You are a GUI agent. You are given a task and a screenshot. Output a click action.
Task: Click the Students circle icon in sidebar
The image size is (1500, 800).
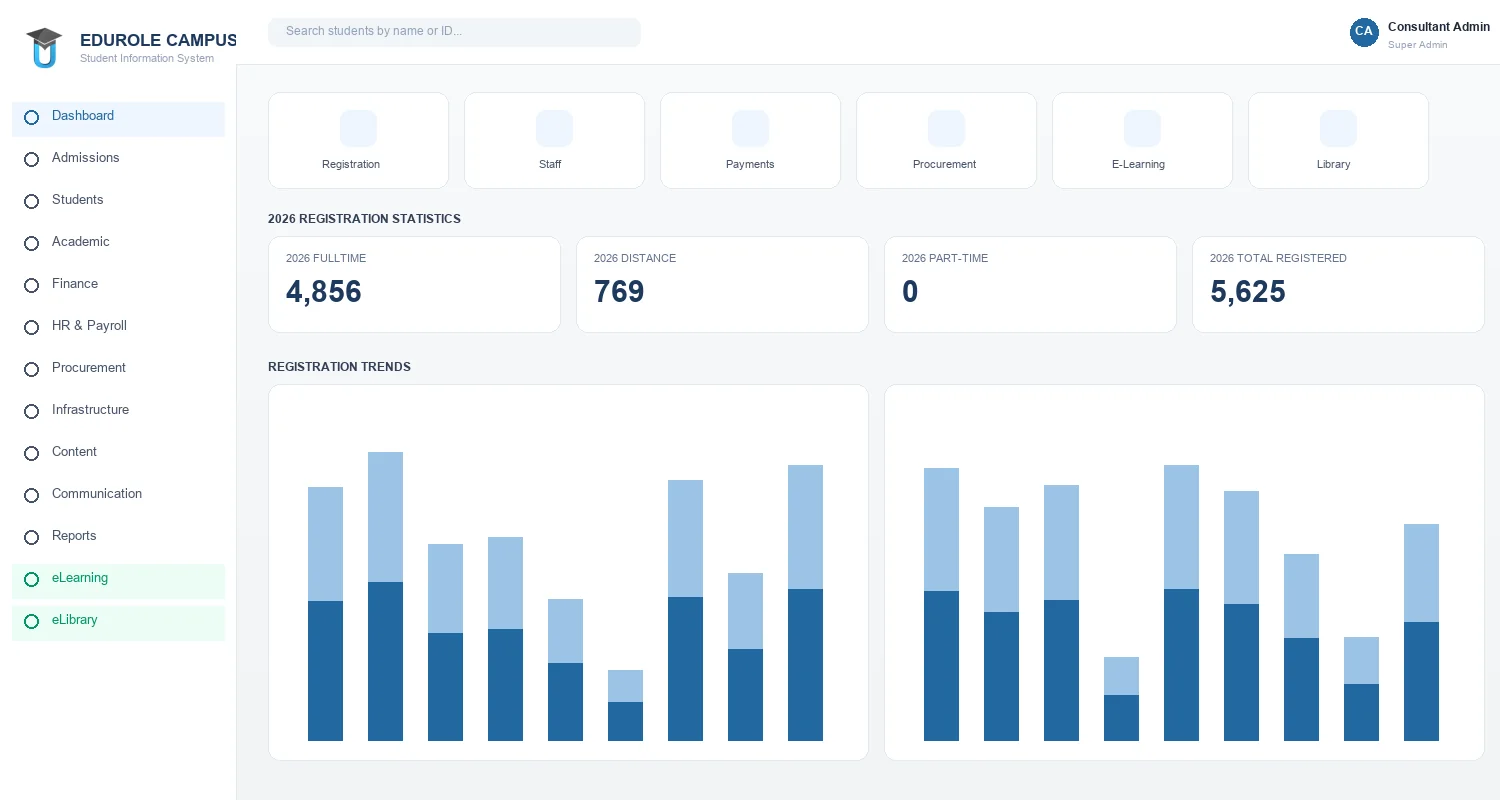[31, 201]
